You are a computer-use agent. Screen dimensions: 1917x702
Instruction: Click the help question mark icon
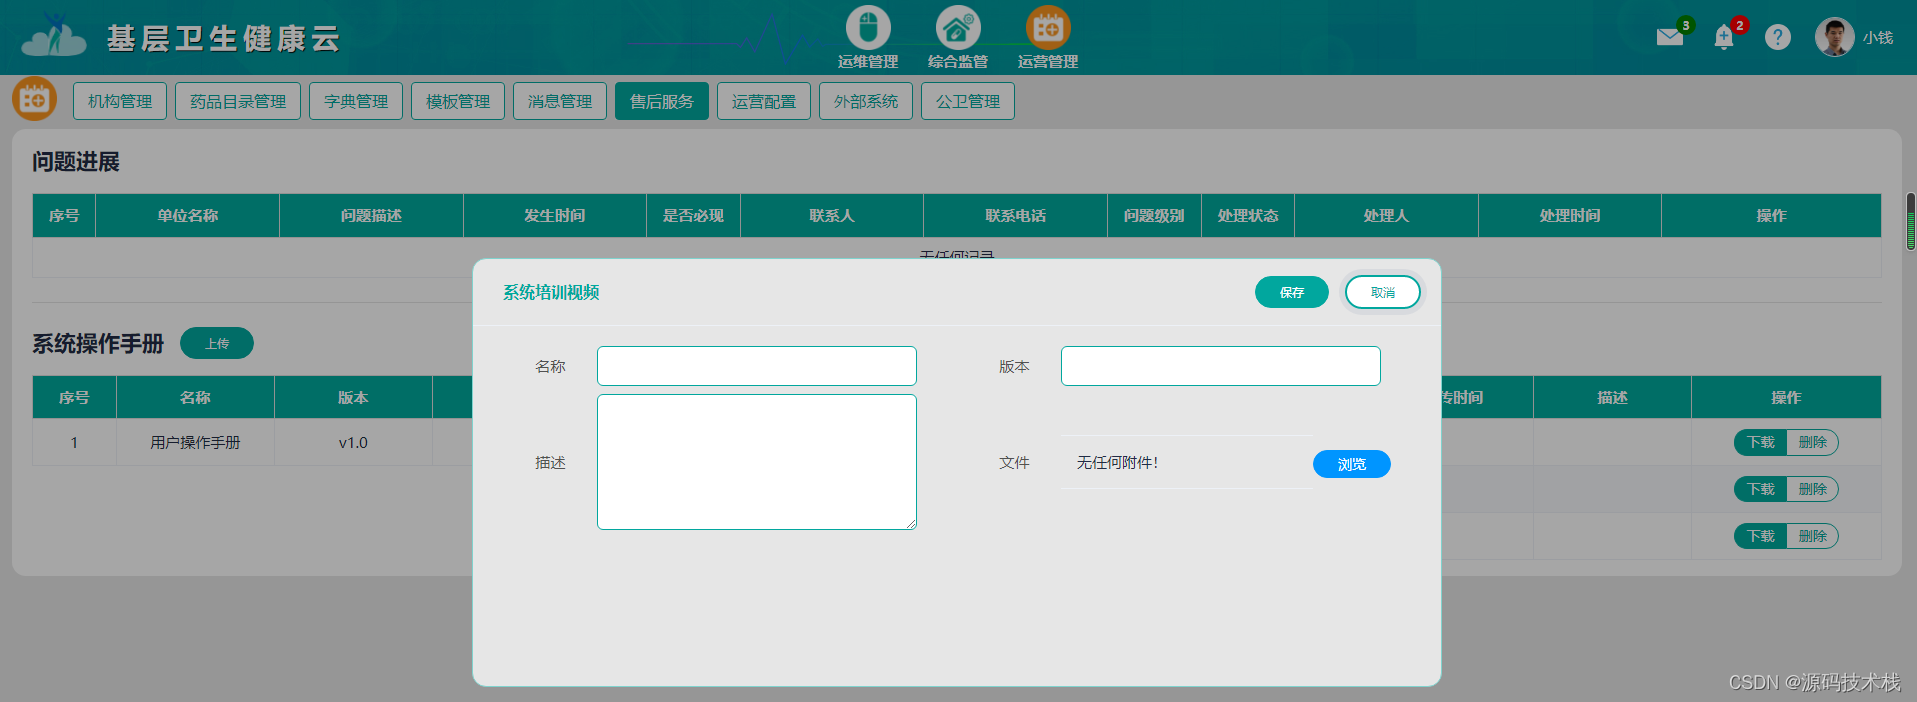coord(1777,37)
